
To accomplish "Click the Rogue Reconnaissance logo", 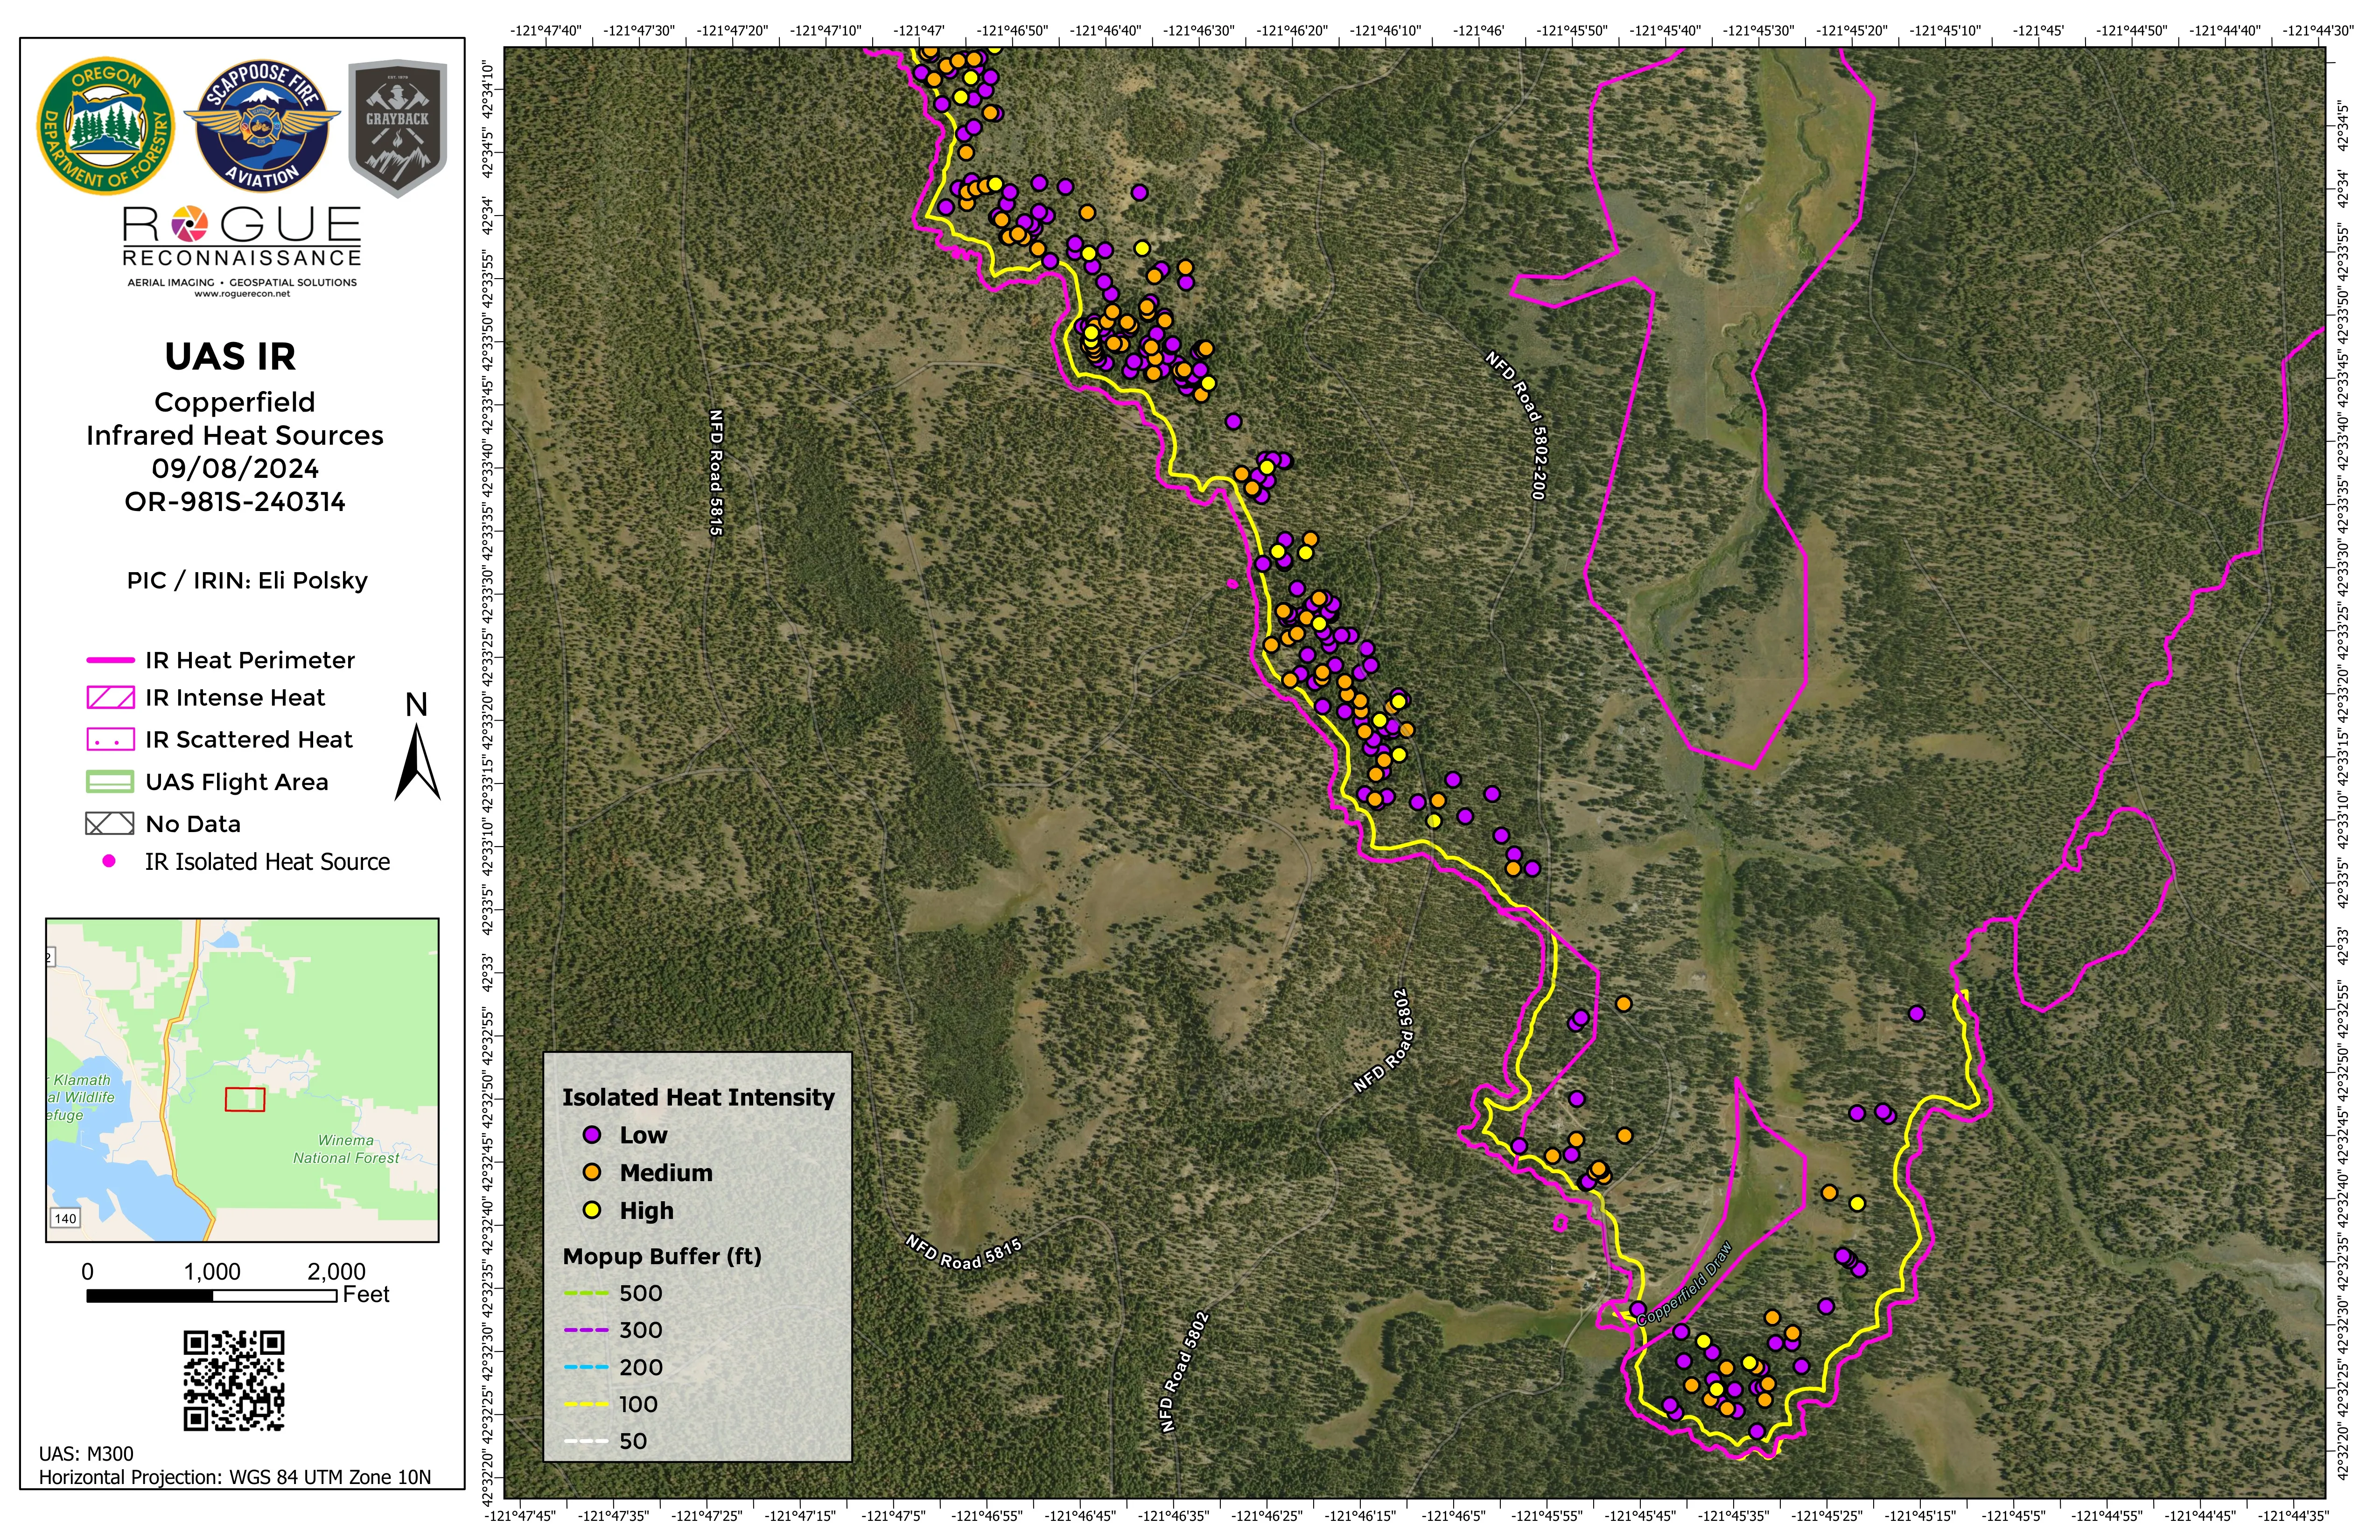I will coord(242,252).
